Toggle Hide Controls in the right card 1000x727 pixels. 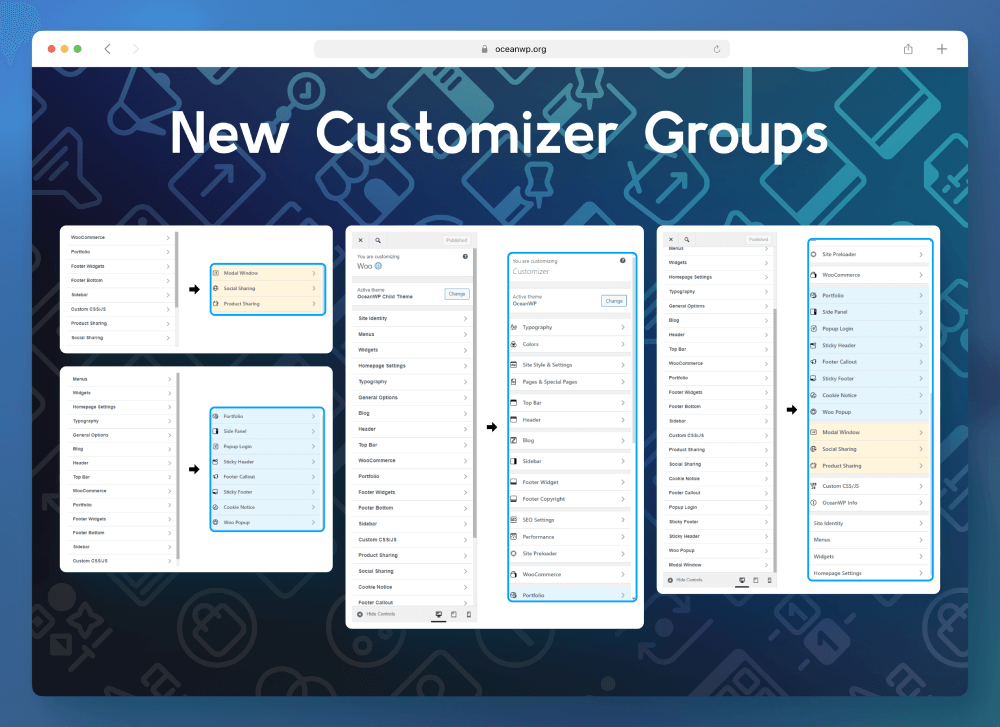point(685,580)
